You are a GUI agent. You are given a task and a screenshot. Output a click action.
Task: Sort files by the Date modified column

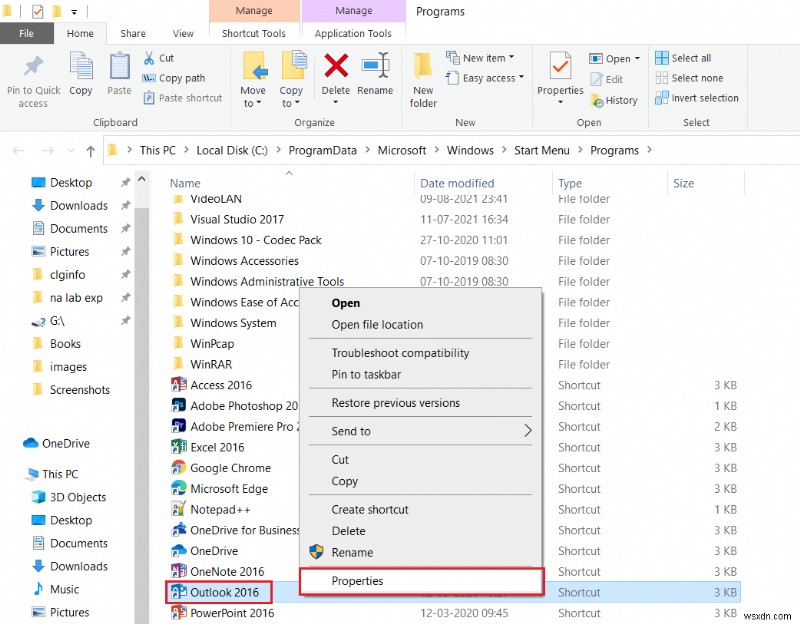click(456, 183)
